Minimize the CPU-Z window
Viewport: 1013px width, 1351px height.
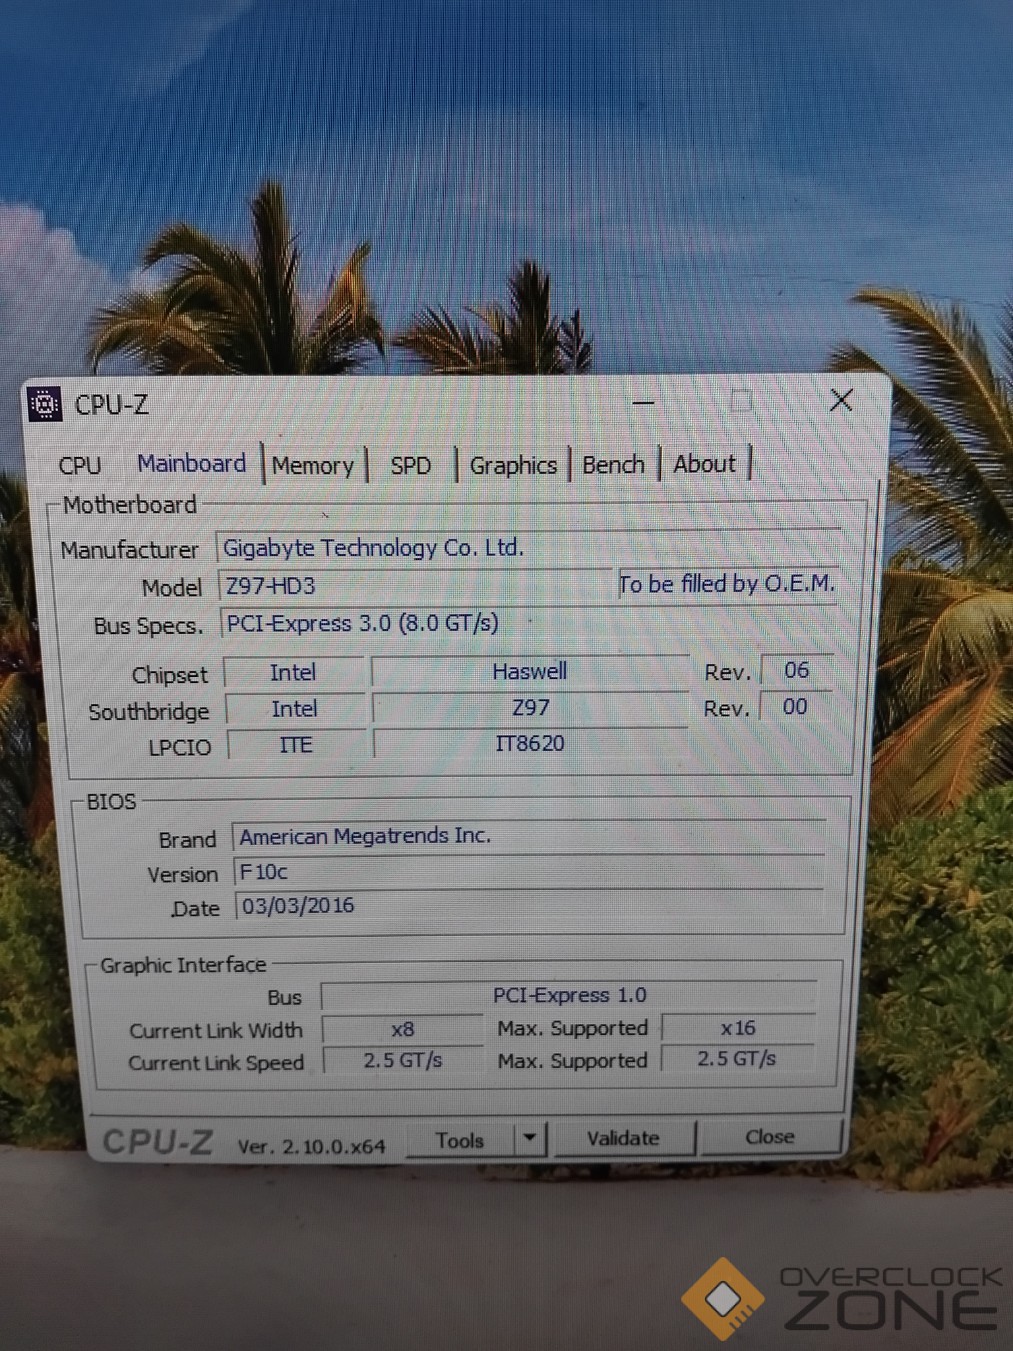pyautogui.click(x=643, y=402)
